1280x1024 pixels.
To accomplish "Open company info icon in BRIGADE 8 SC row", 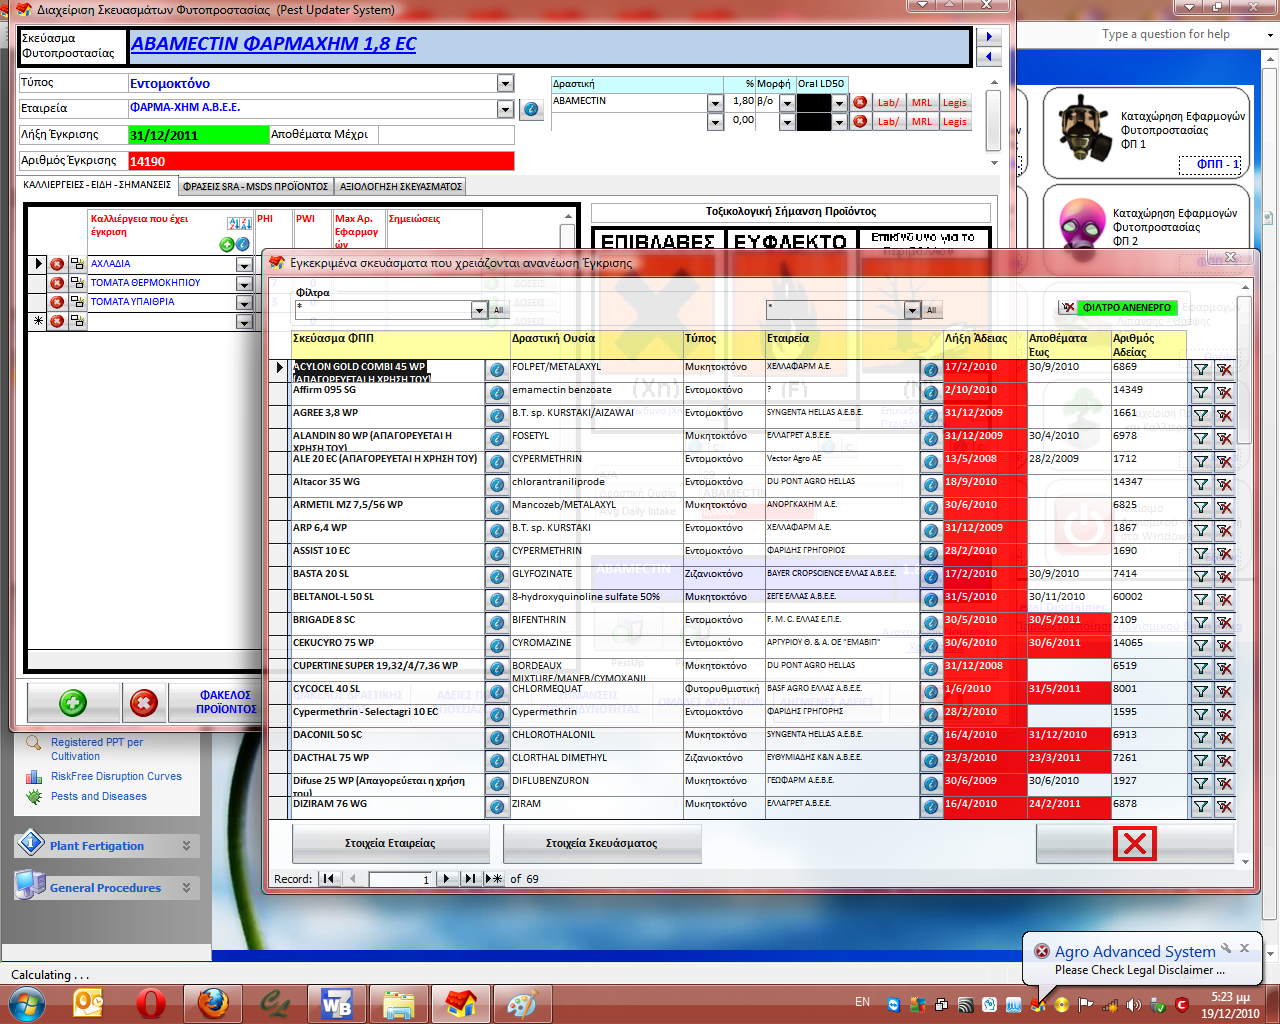I will pos(931,623).
